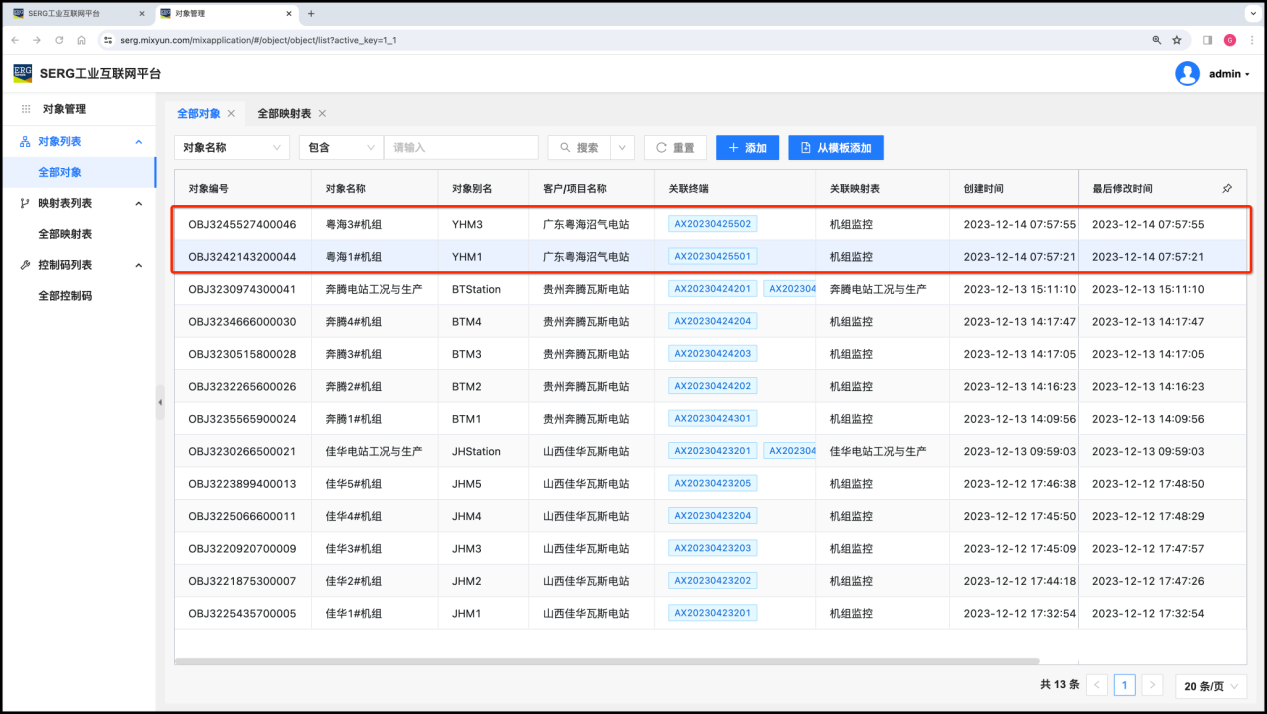Bookmark page with the star icon

[1177, 40]
